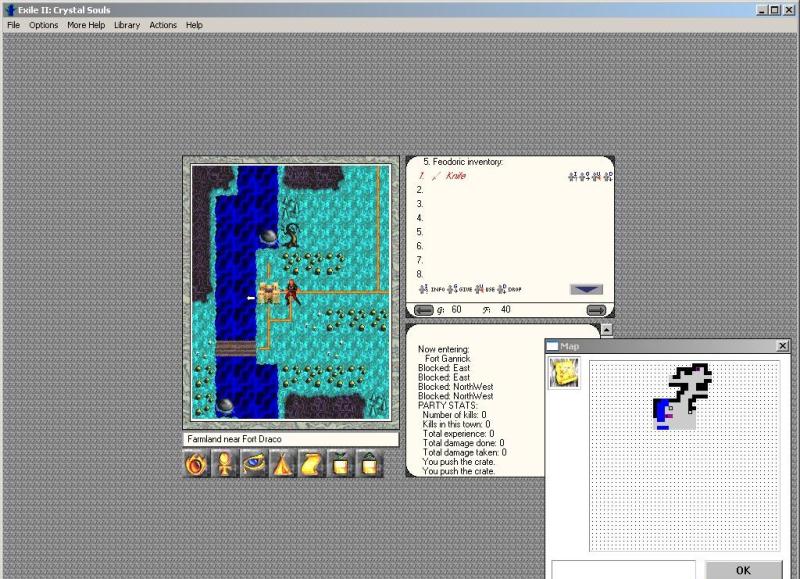Click the Info icon below inventory list
The height and width of the screenshot is (579, 800).
tap(423, 289)
